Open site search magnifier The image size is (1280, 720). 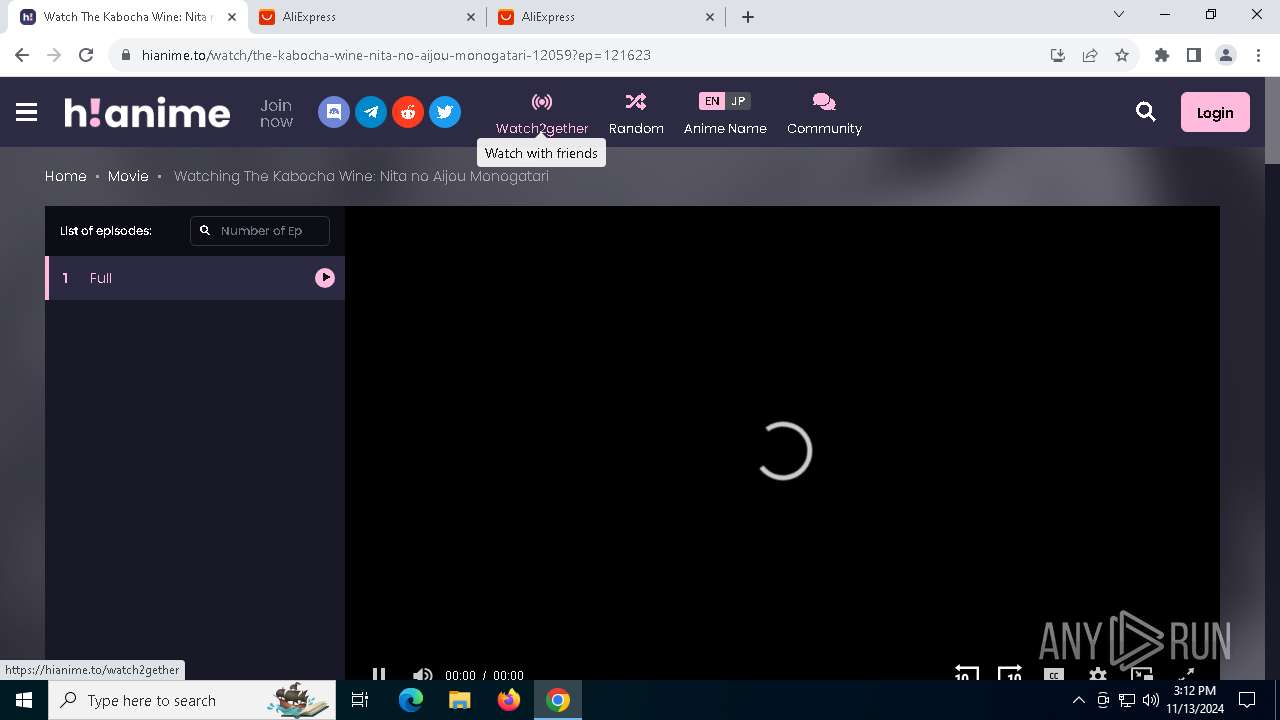coord(1146,112)
